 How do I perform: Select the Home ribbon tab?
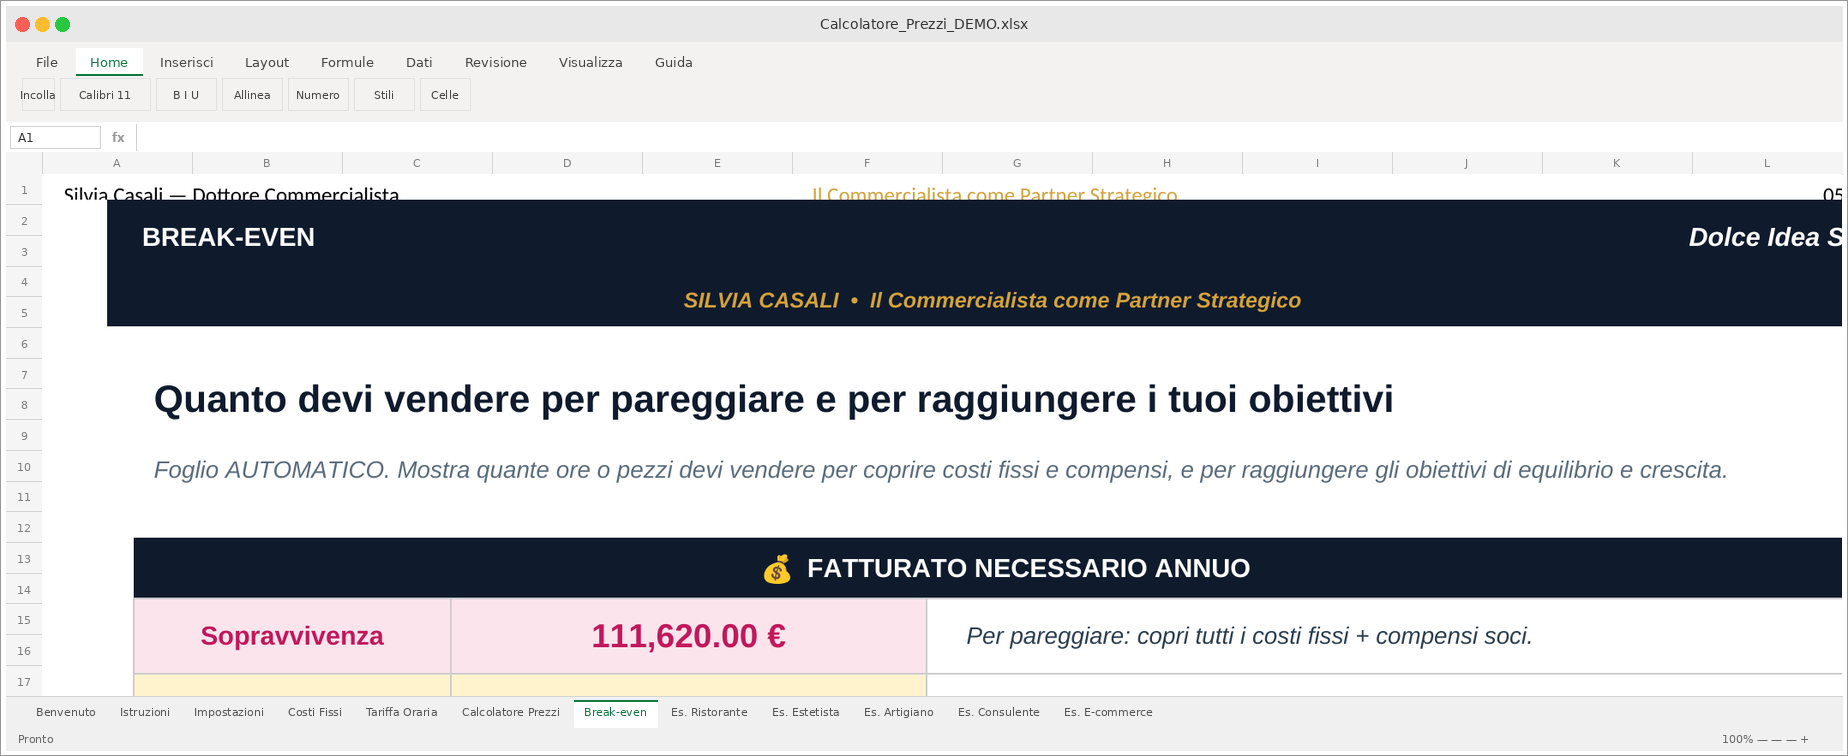109,62
